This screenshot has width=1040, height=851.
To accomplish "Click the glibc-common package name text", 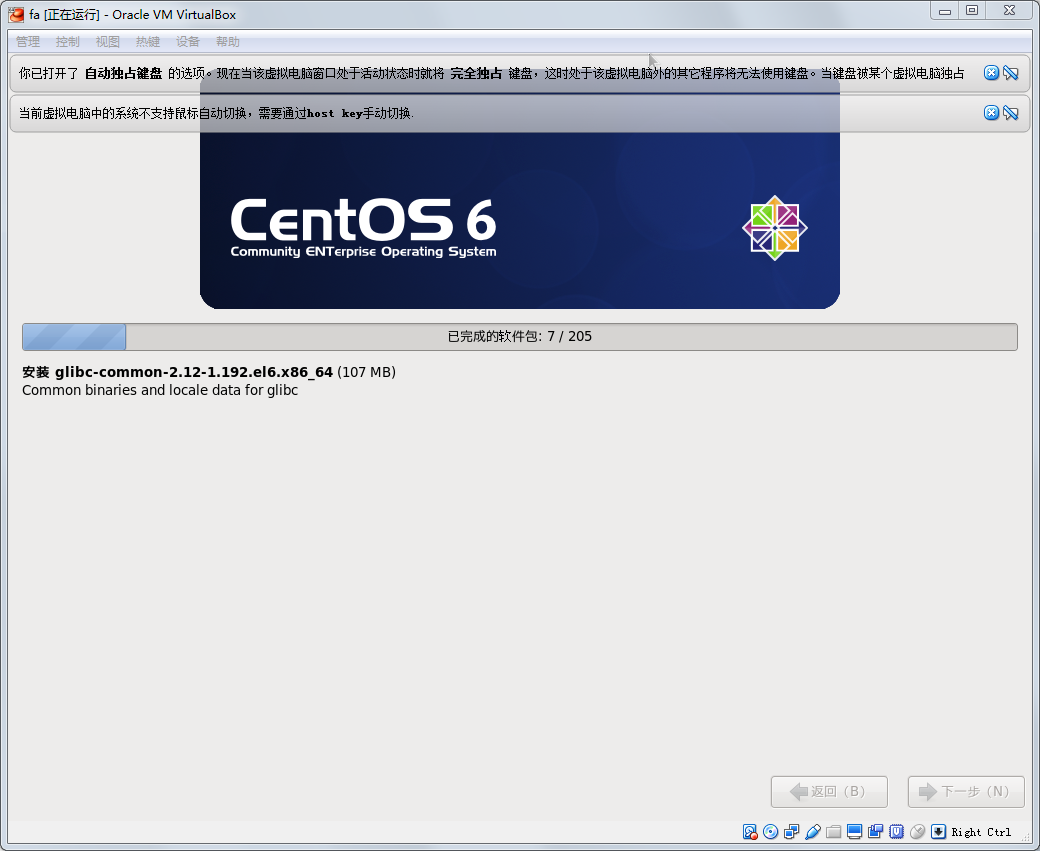I will (x=194, y=372).
